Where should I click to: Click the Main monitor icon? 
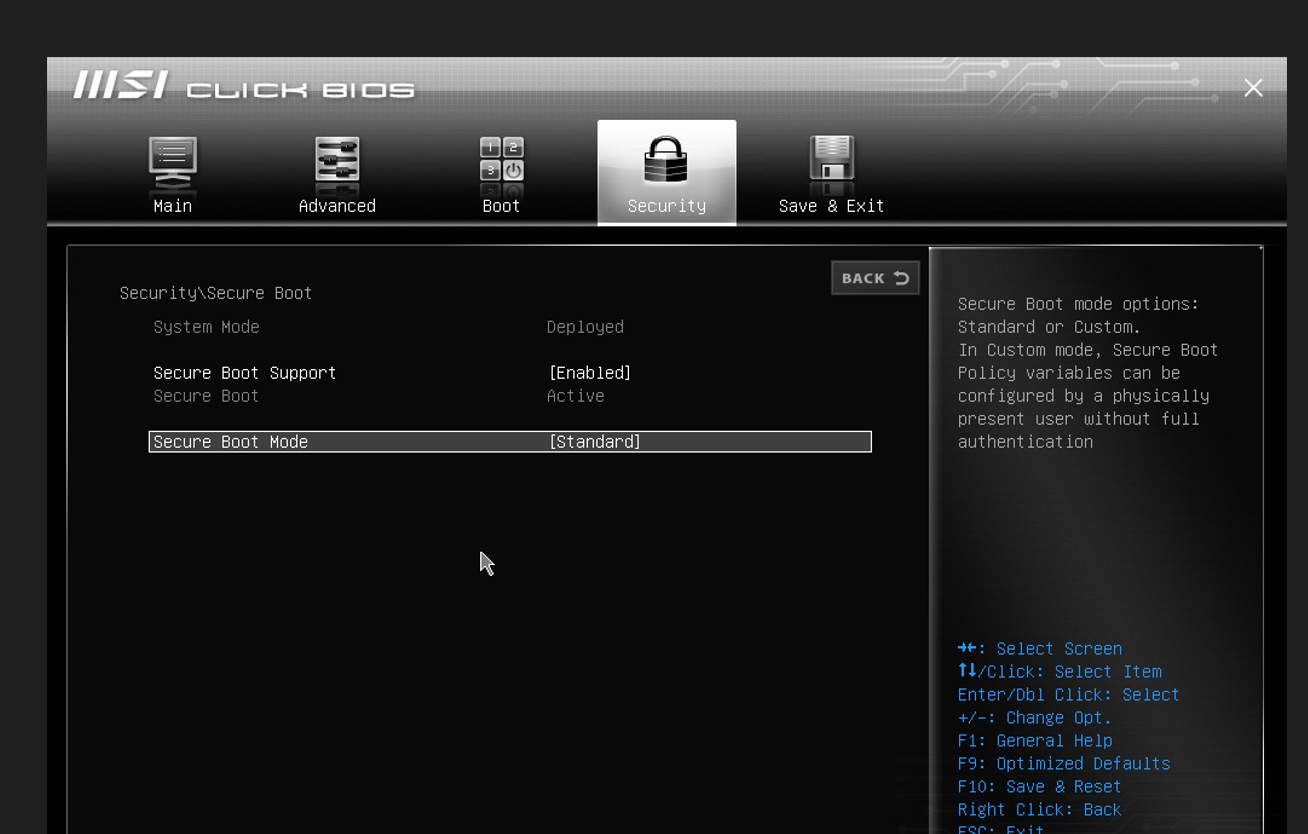[173, 161]
